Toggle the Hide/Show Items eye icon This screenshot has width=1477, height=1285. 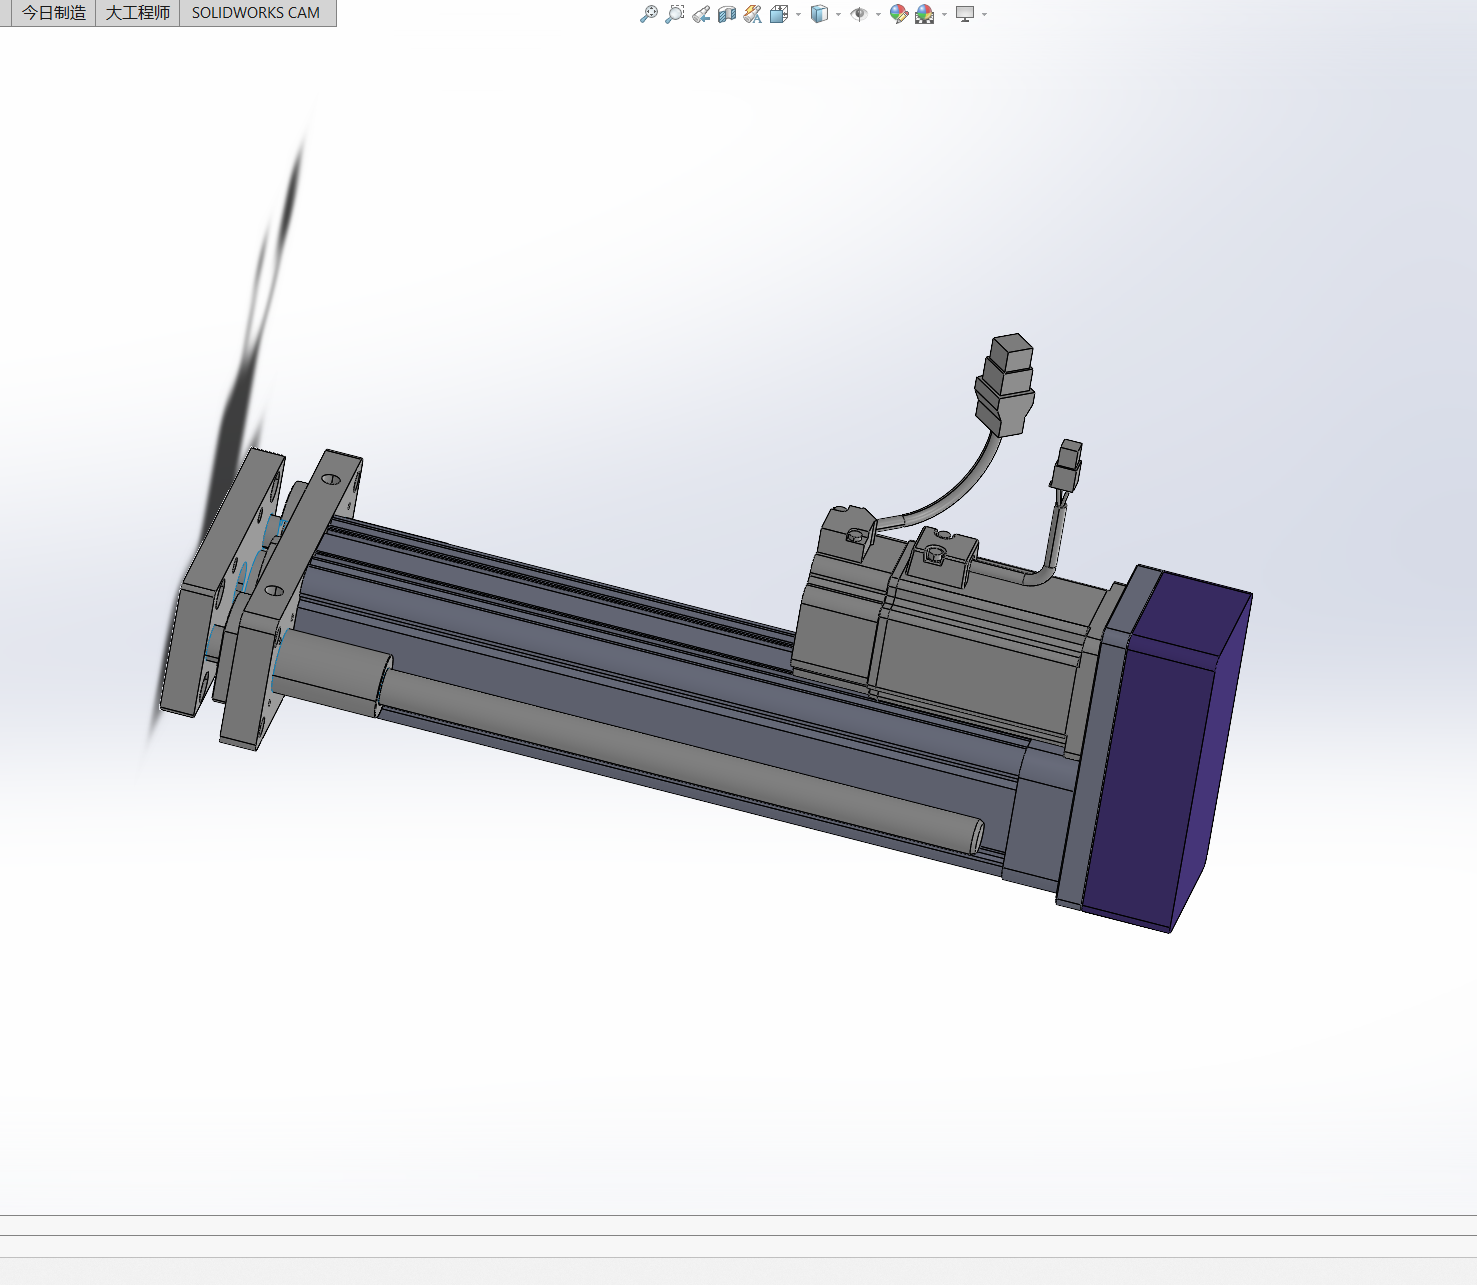pos(859,14)
